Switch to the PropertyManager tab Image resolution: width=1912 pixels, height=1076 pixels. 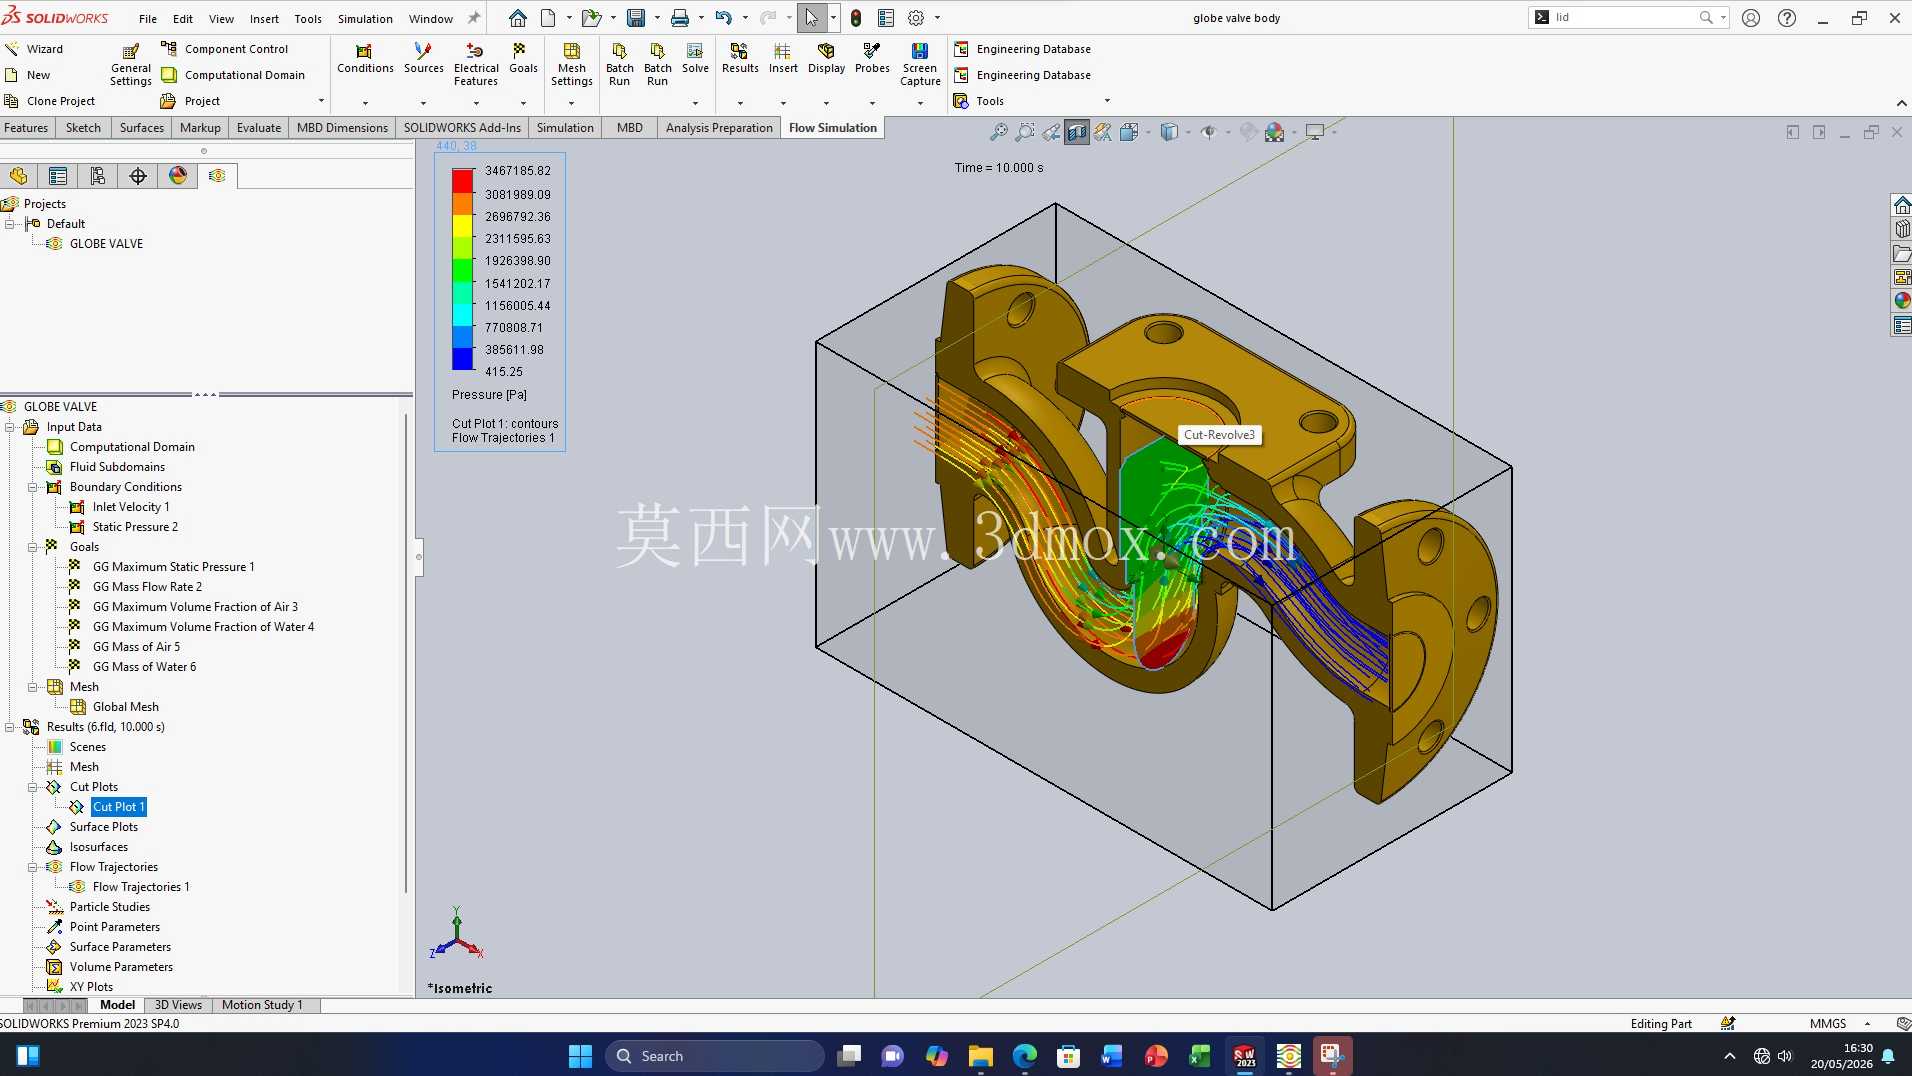pos(58,176)
